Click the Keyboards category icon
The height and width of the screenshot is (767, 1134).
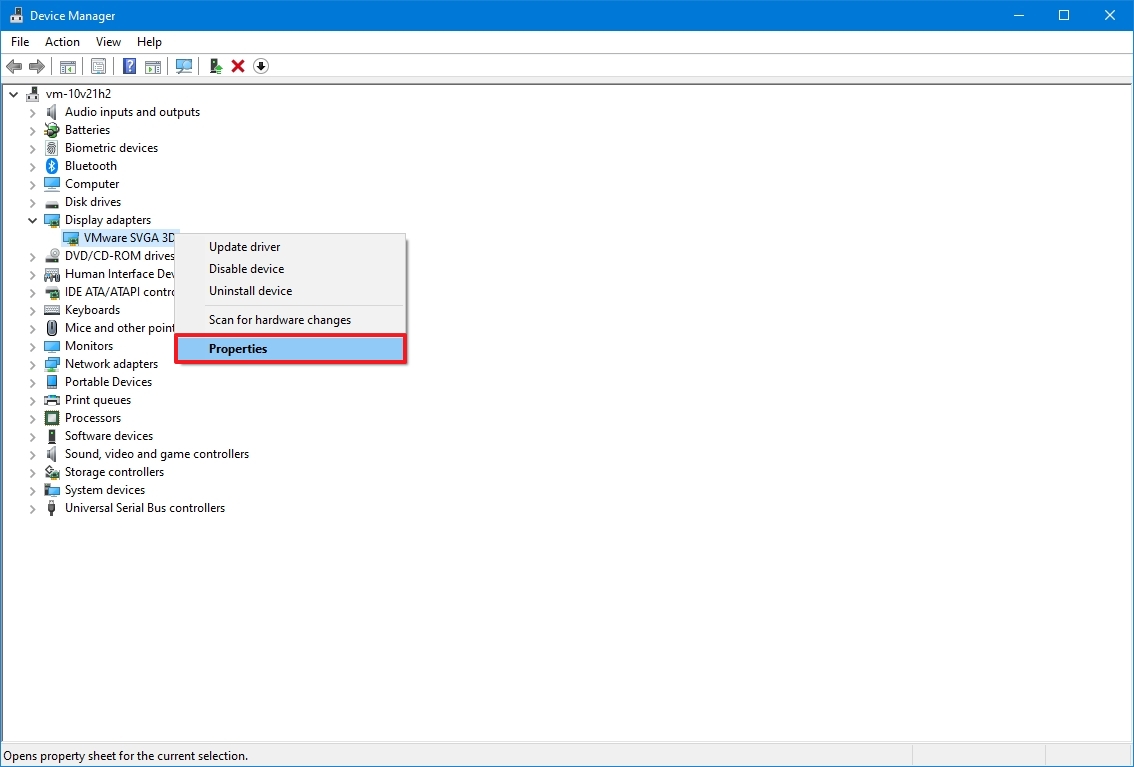click(51, 310)
